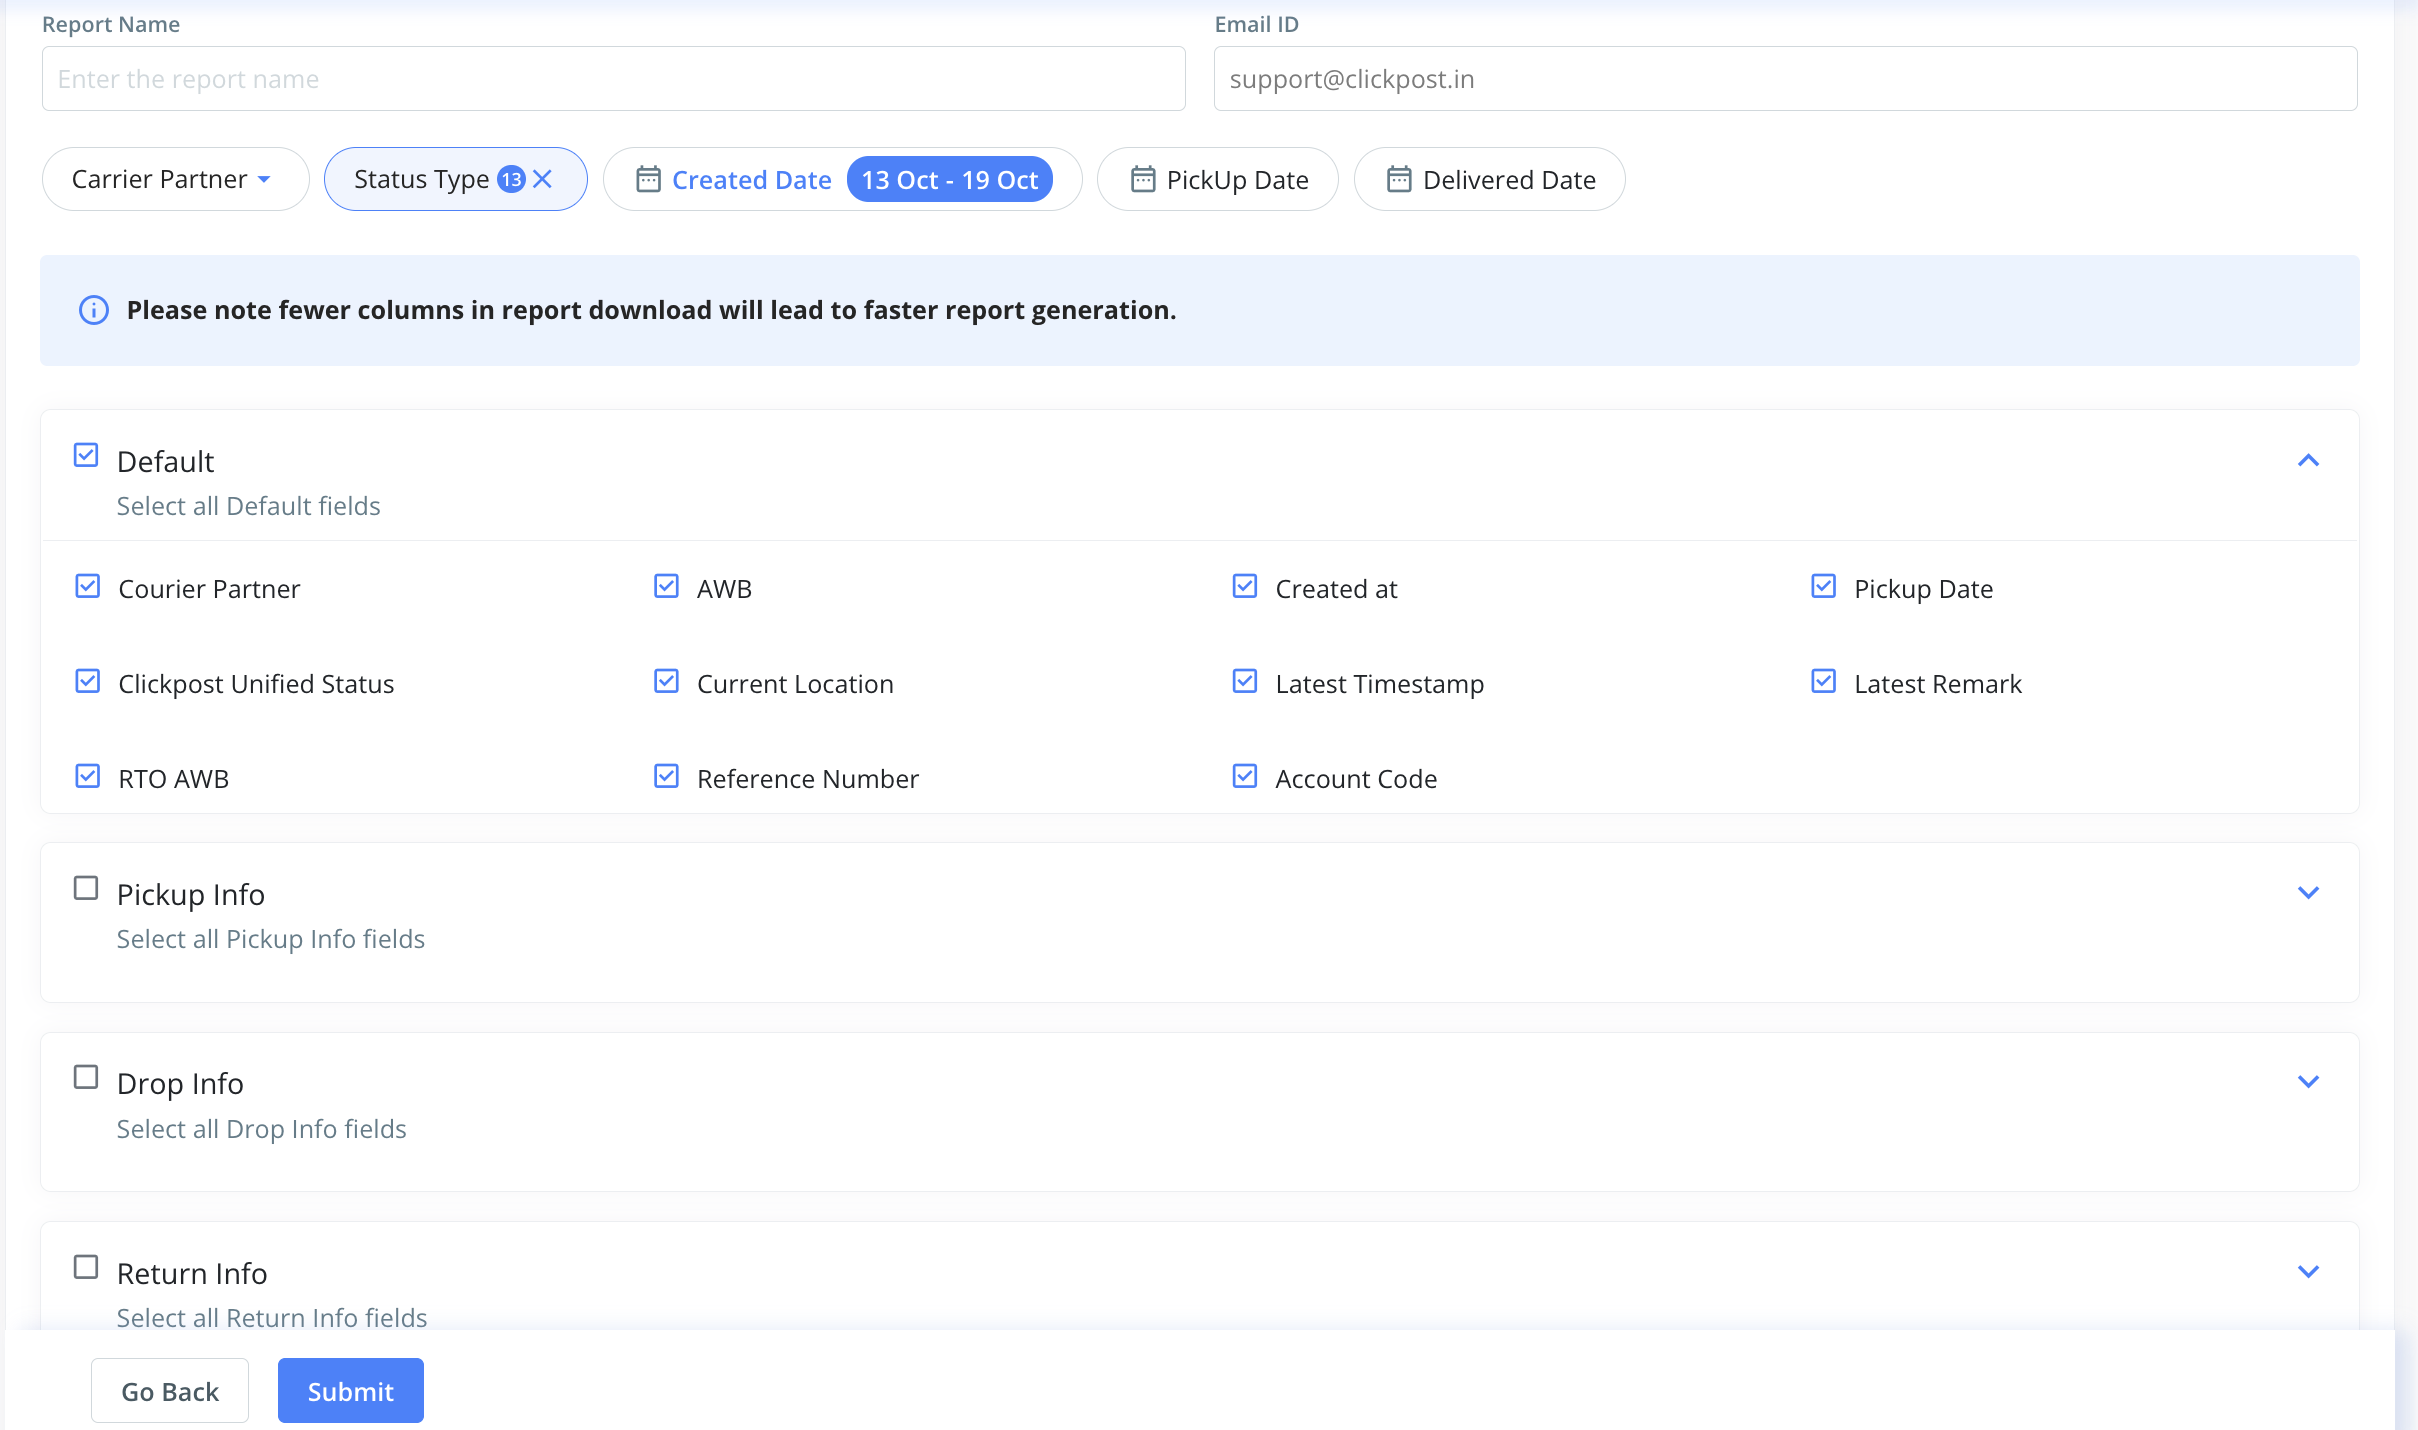This screenshot has width=2418, height=1430.
Task: Toggle the Account Code checkbox
Action: (x=1244, y=776)
